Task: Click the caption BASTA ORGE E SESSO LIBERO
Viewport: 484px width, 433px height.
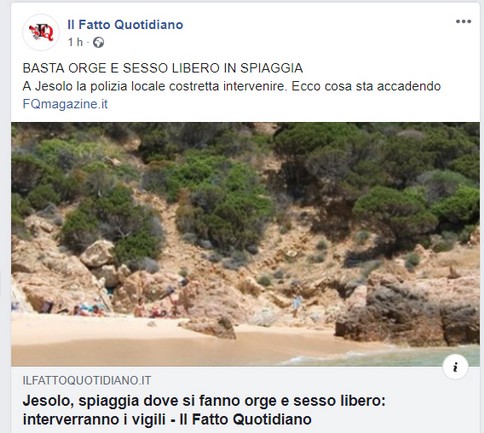Action: pyautogui.click(x=163, y=68)
